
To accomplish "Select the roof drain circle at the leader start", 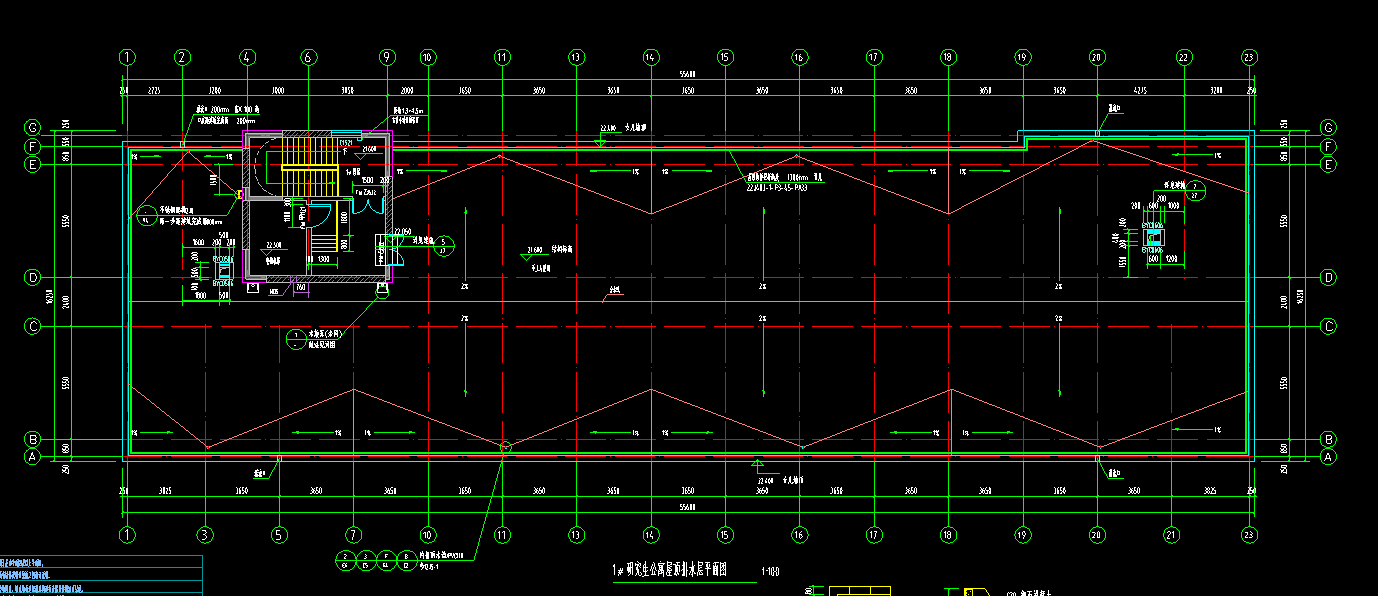I will [x=506, y=447].
